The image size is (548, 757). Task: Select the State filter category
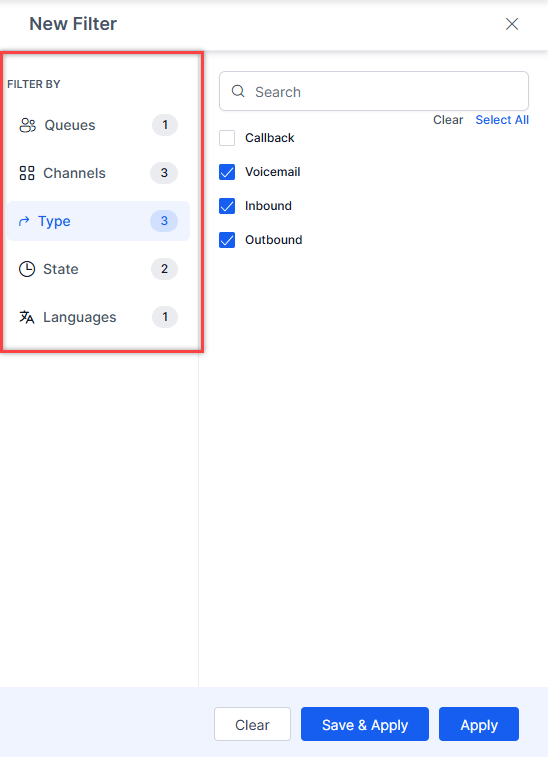click(x=98, y=269)
